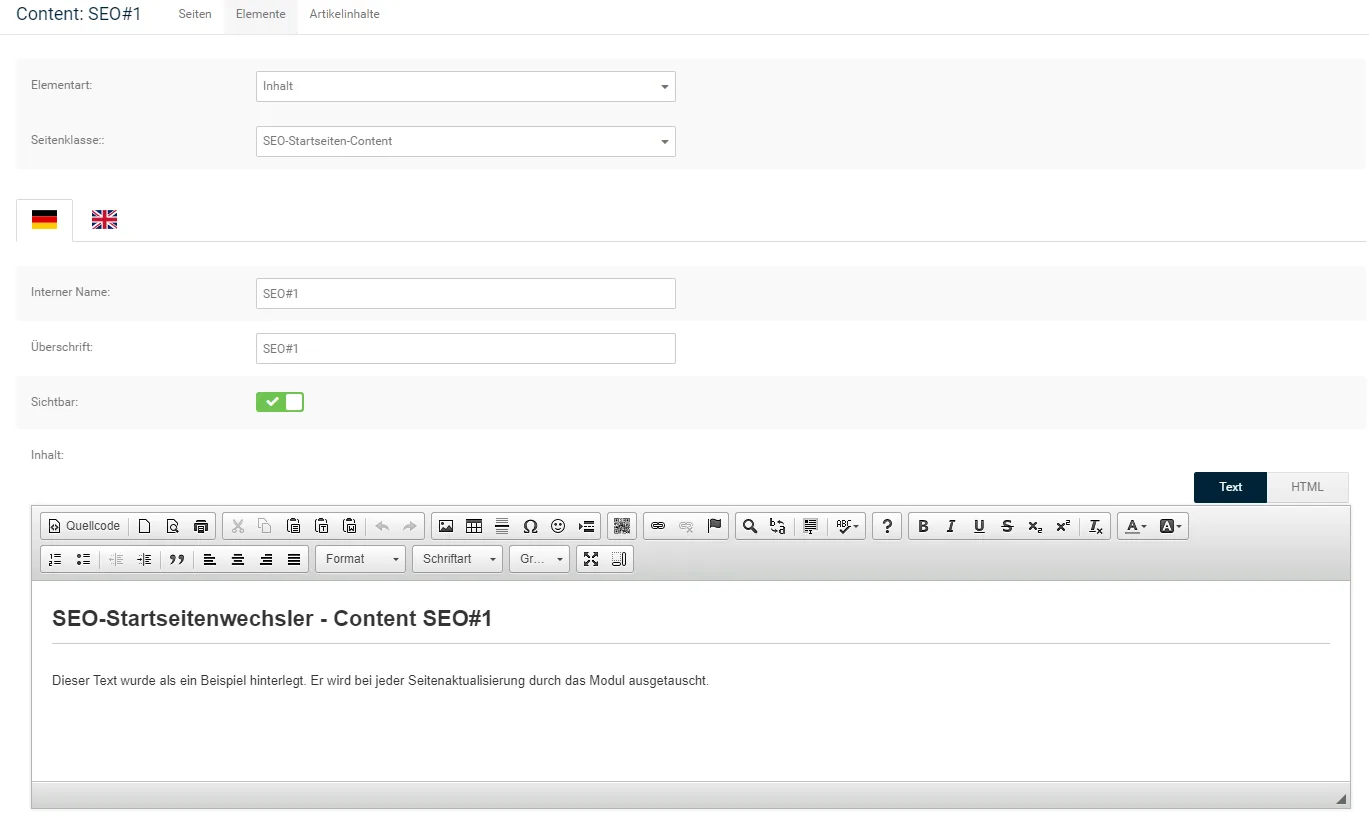This screenshot has width=1369, height=818.
Task: Insert a special character with the Omega icon
Action: pyautogui.click(x=530, y=526)
